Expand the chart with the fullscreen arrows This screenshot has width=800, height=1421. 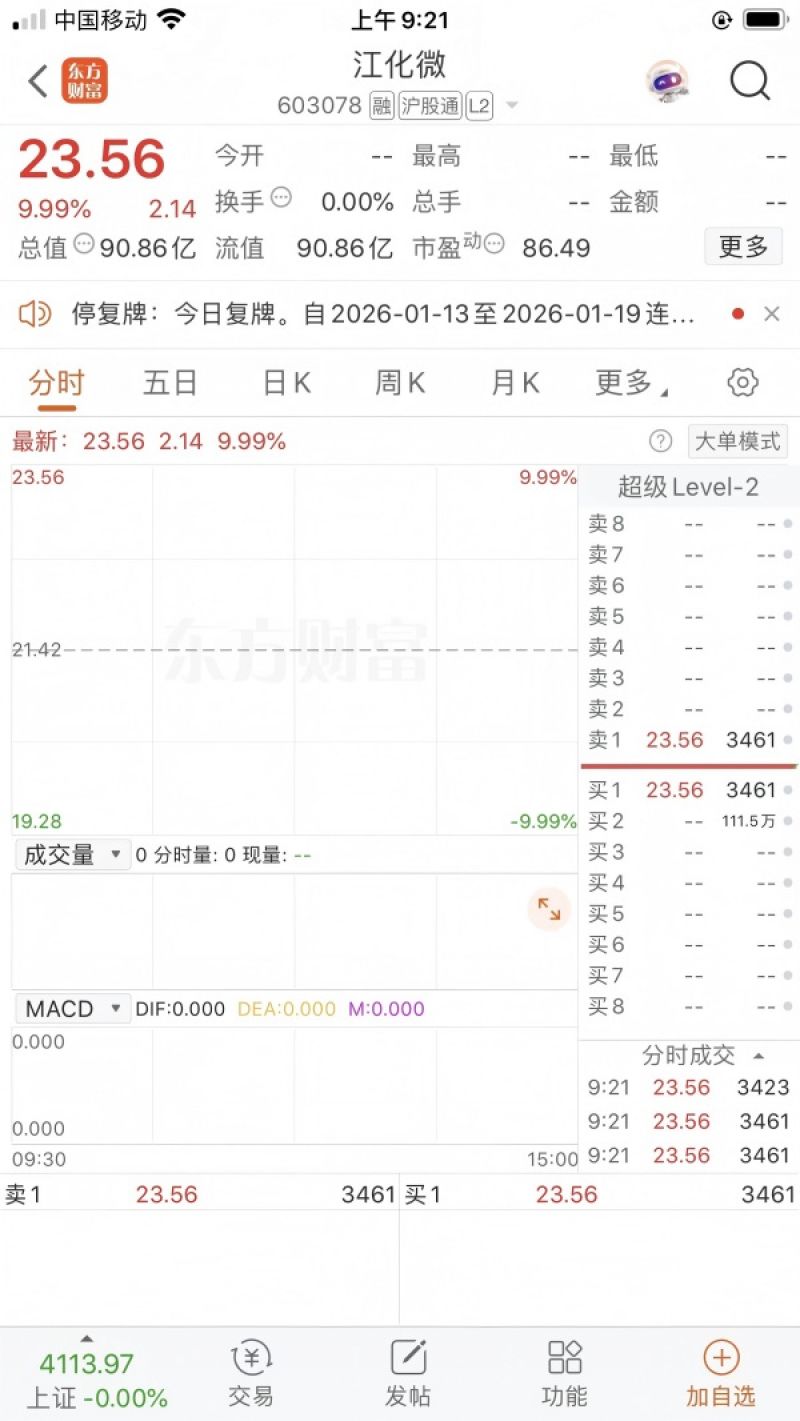(x=548, y=908)
